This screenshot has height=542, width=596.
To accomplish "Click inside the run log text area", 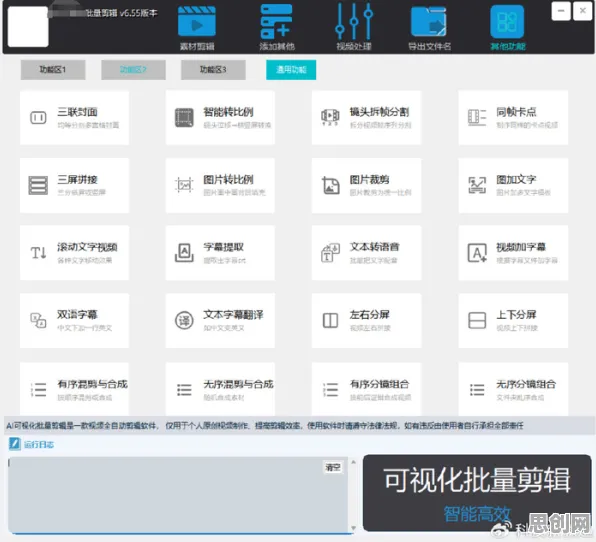I will coord(178,495).
